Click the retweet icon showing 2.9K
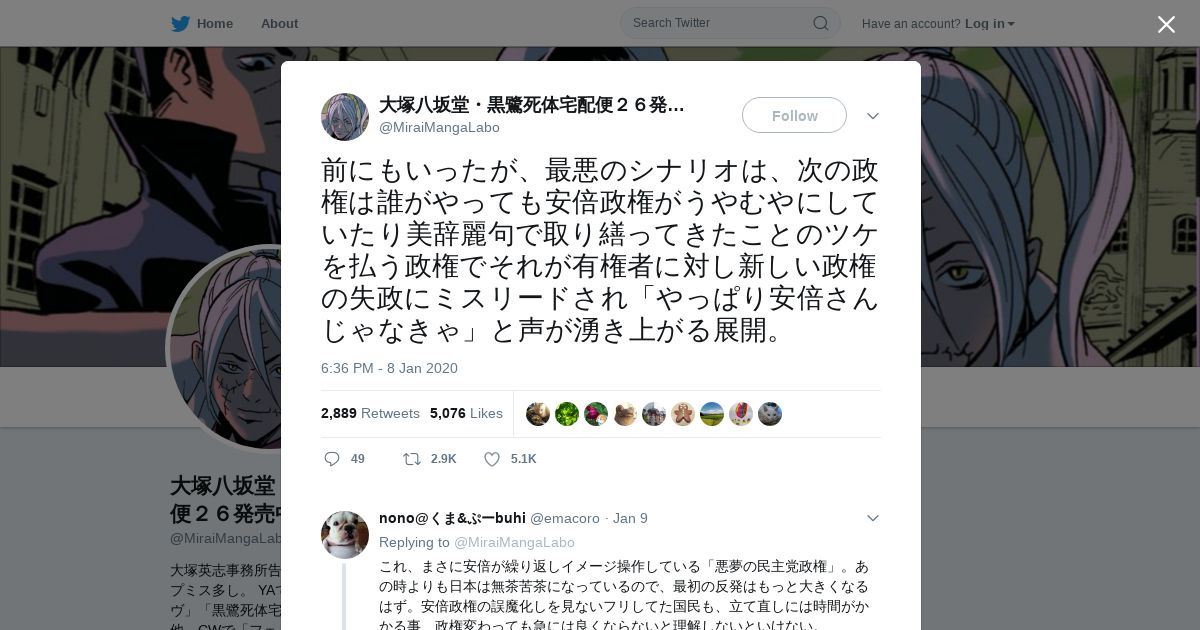1200x630 pixels. (411, 459)
